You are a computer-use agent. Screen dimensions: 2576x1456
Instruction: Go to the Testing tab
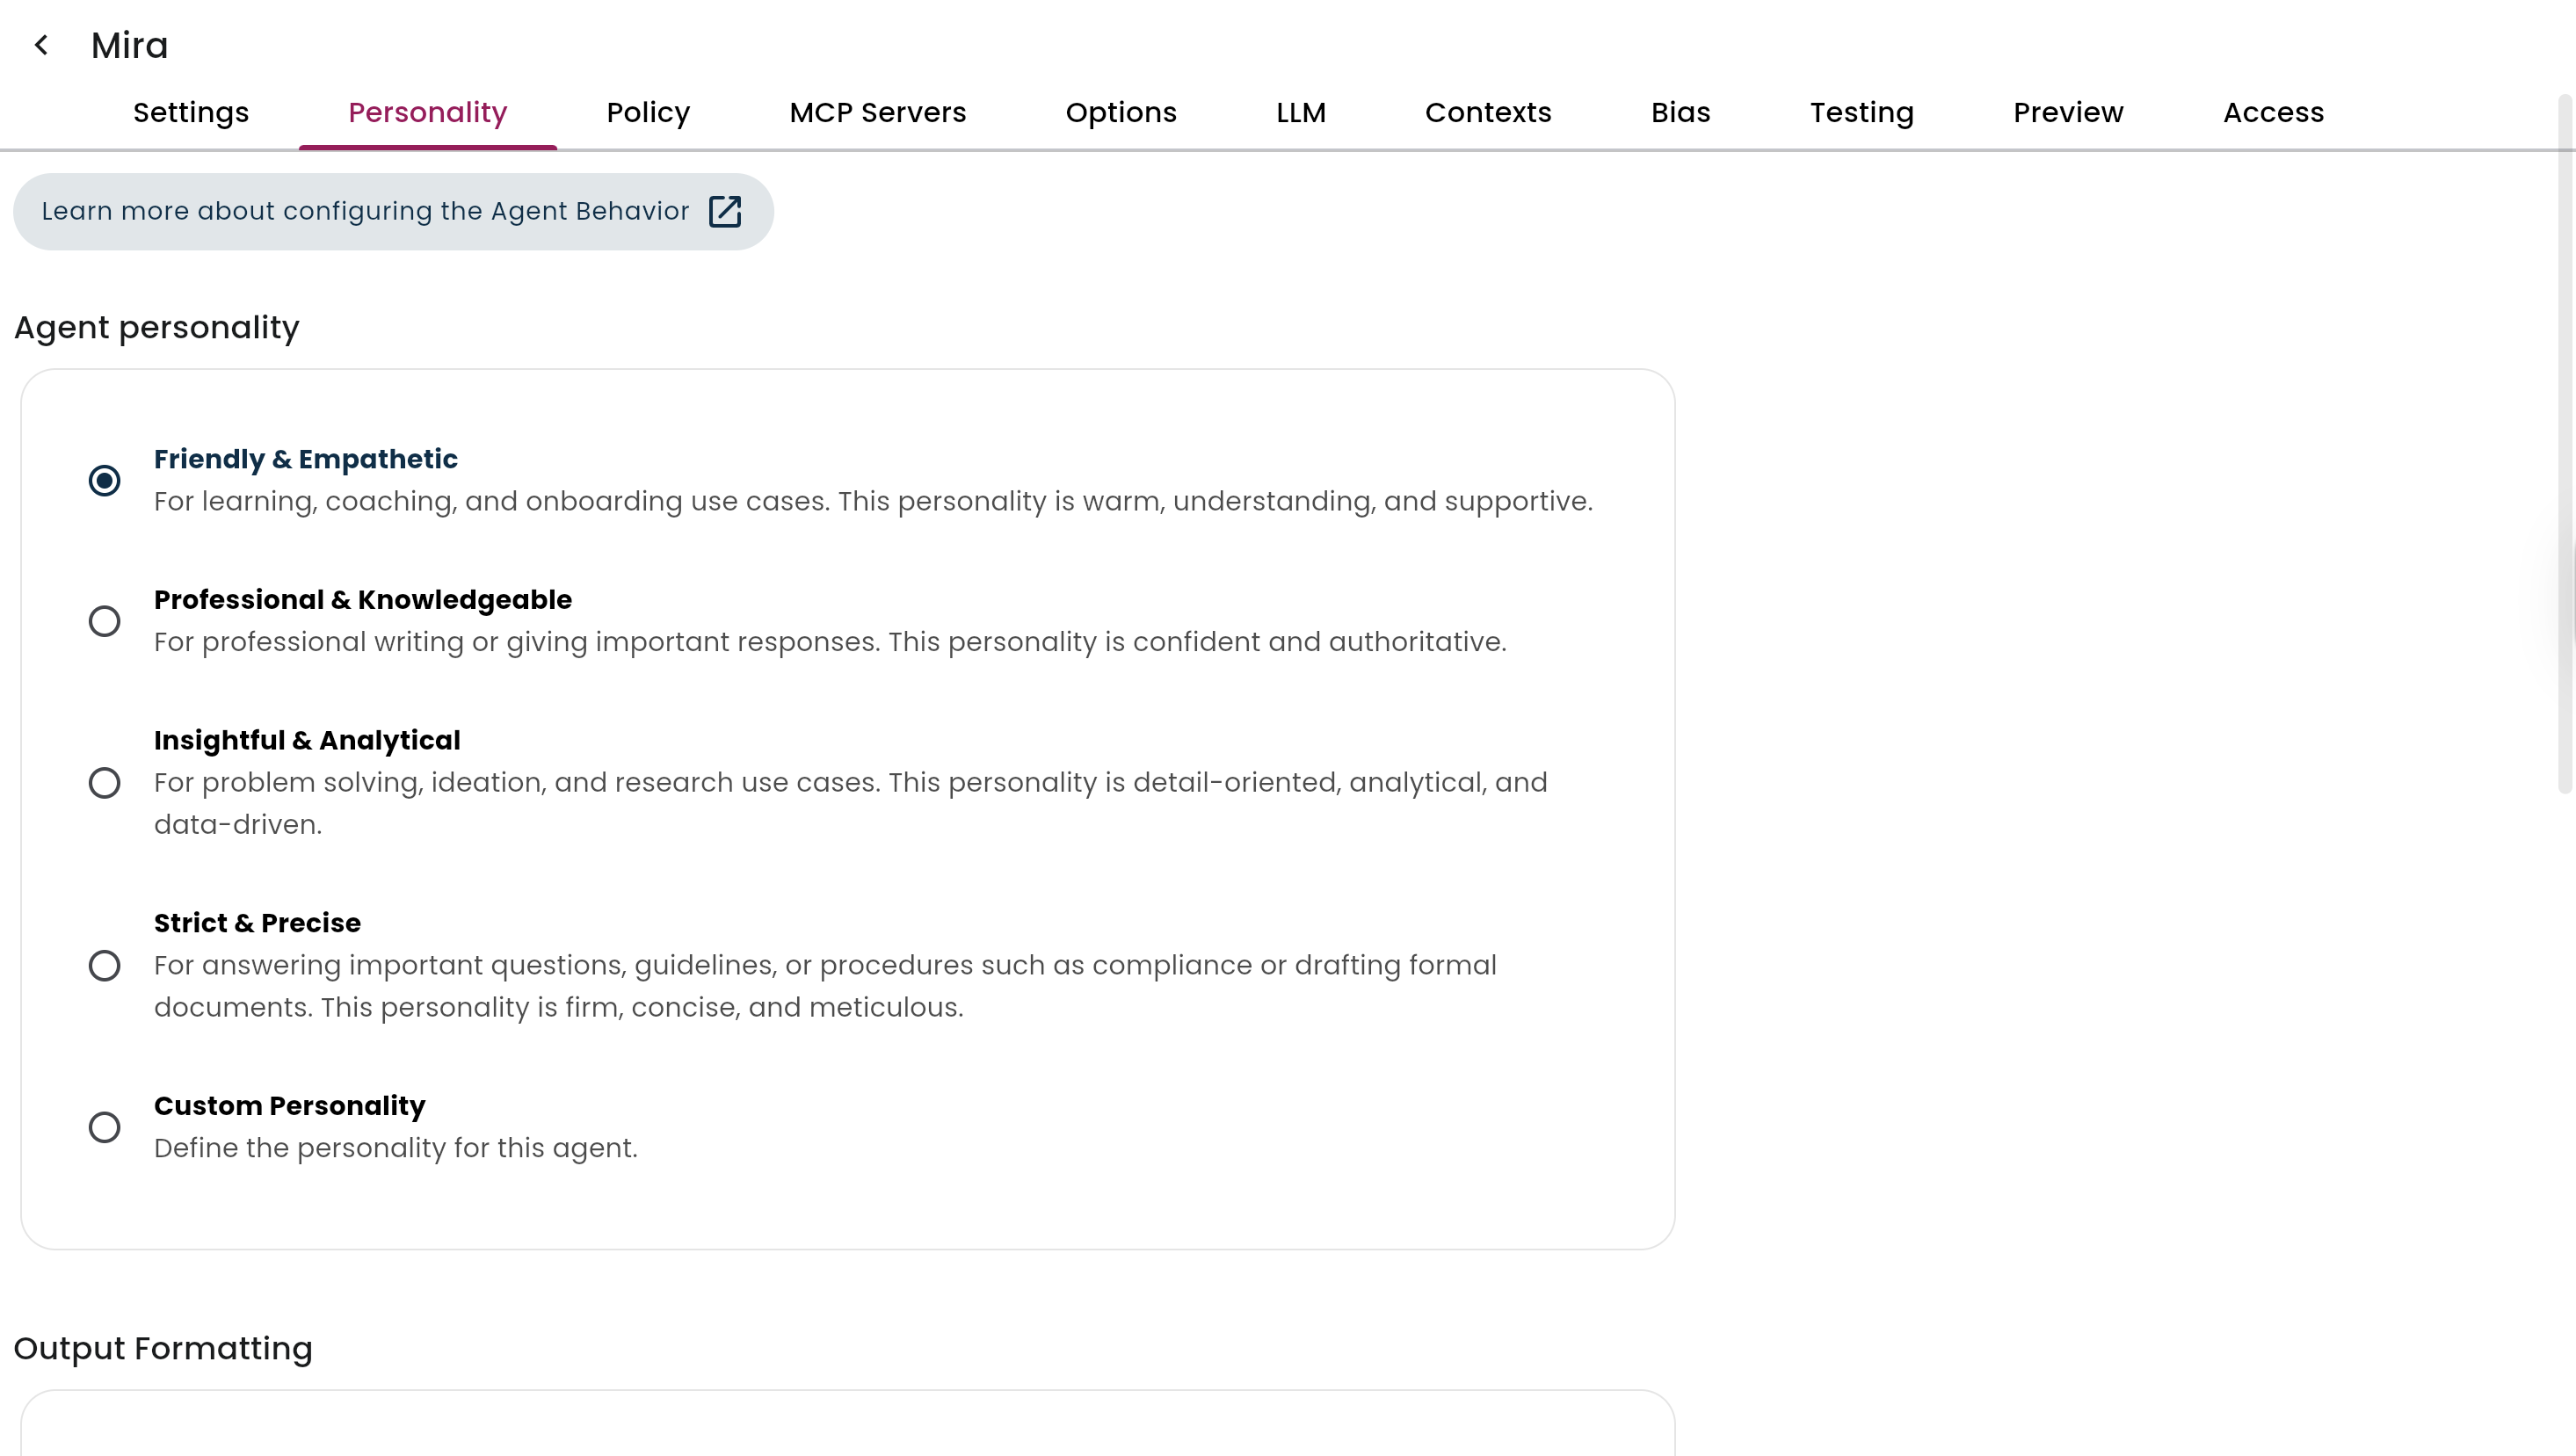1861,113
